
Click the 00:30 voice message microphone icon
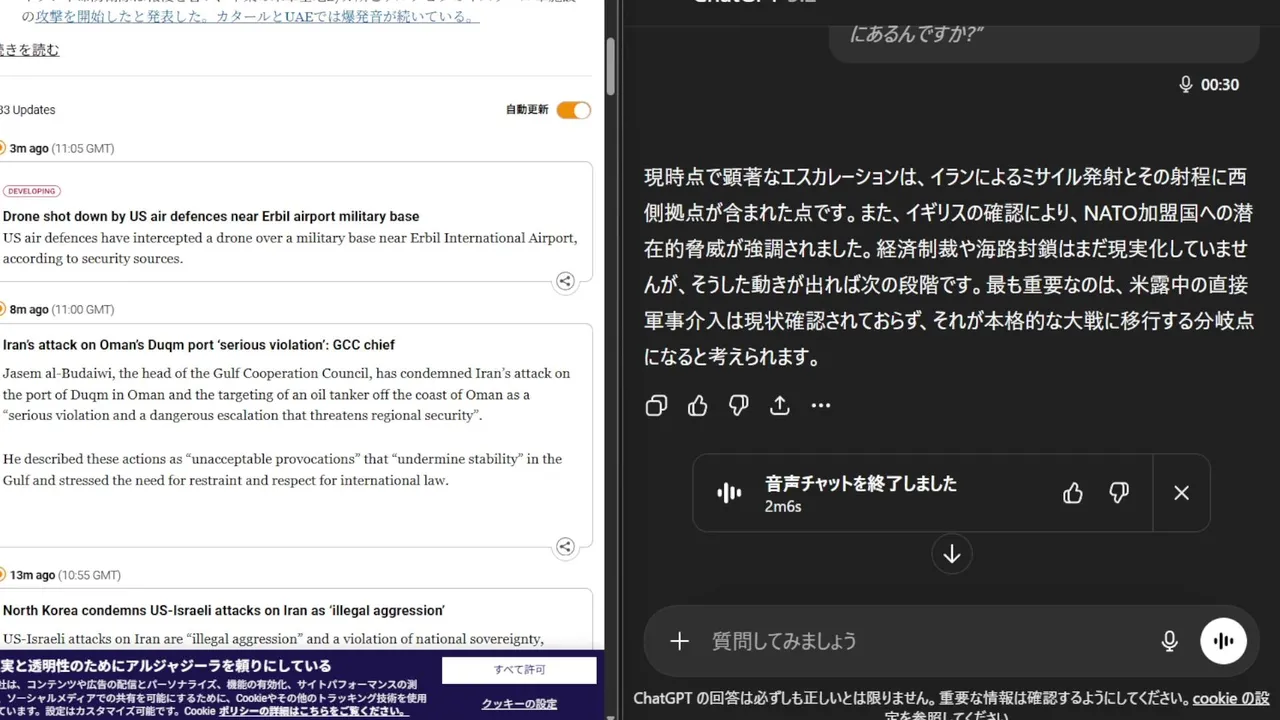tap(1186, 85)
